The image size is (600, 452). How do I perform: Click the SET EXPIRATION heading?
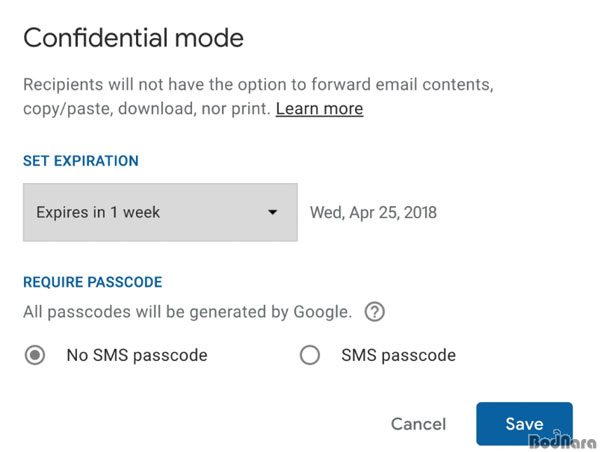click(x=81, y=161)
